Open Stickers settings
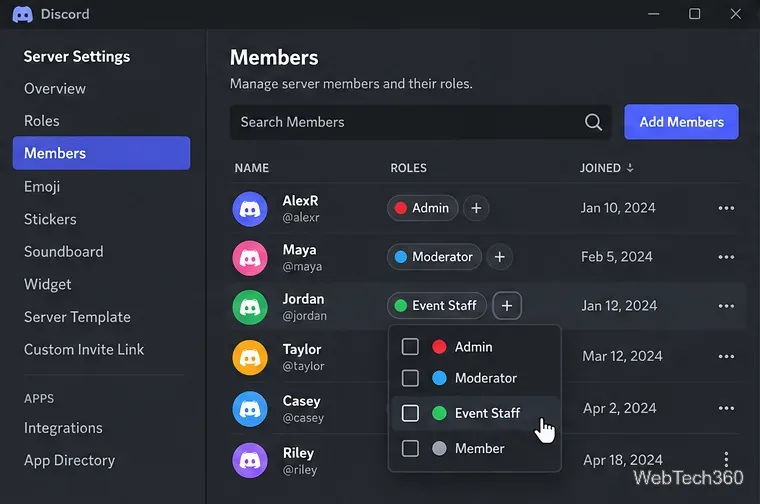The width and height of the screenshot is (760, 504). pyautogui.click(x=50, y=219)
